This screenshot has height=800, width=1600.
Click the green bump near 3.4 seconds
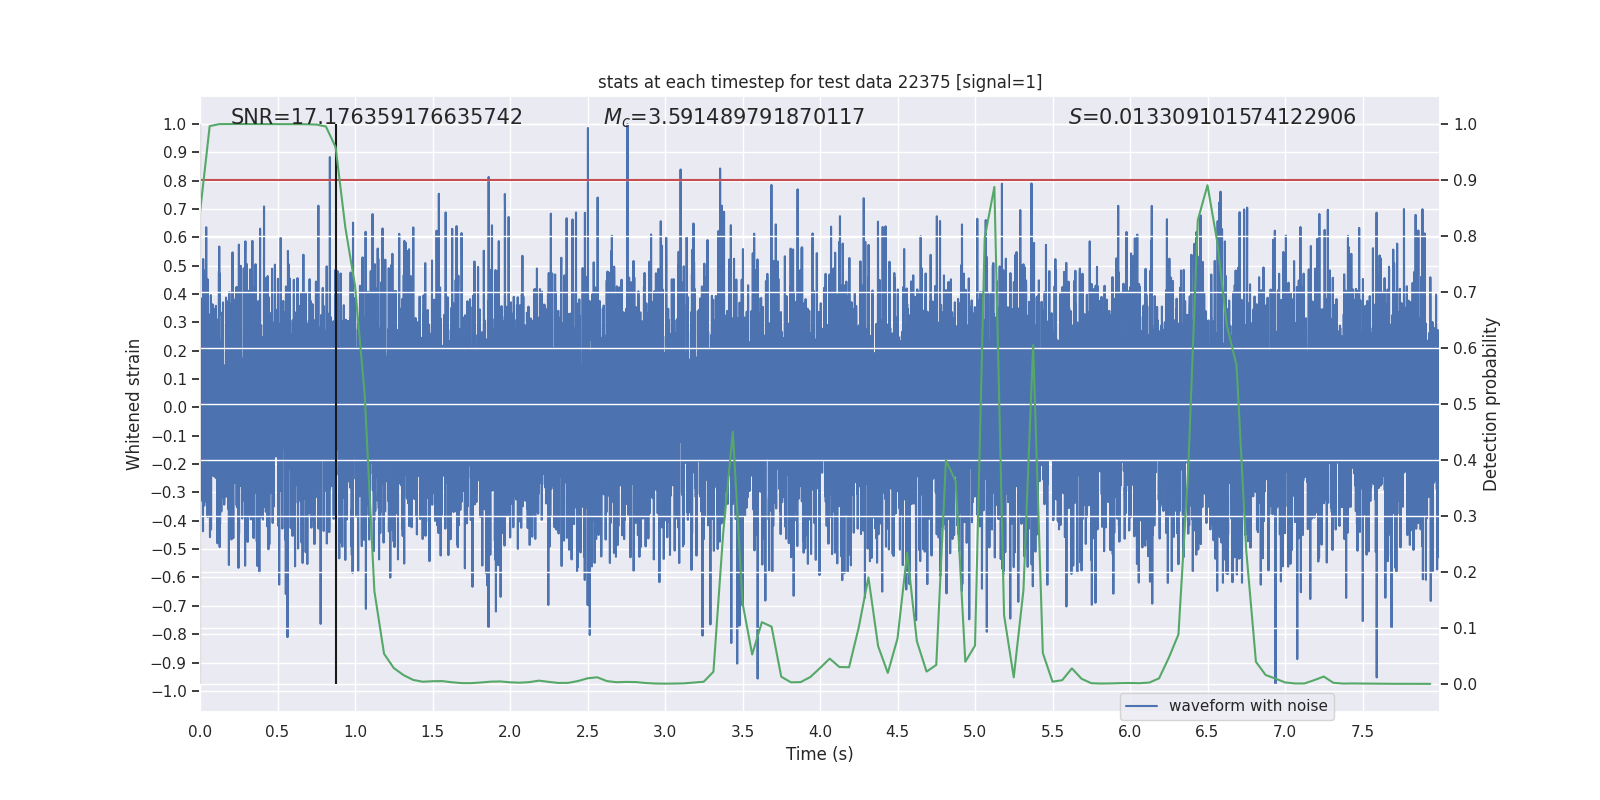[733, 434]
